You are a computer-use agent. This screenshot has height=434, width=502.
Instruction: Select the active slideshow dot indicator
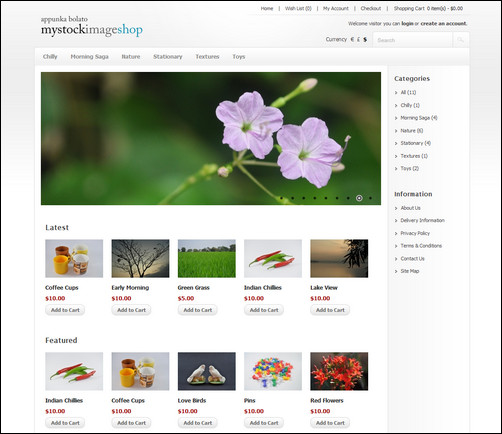pos(359,198)
